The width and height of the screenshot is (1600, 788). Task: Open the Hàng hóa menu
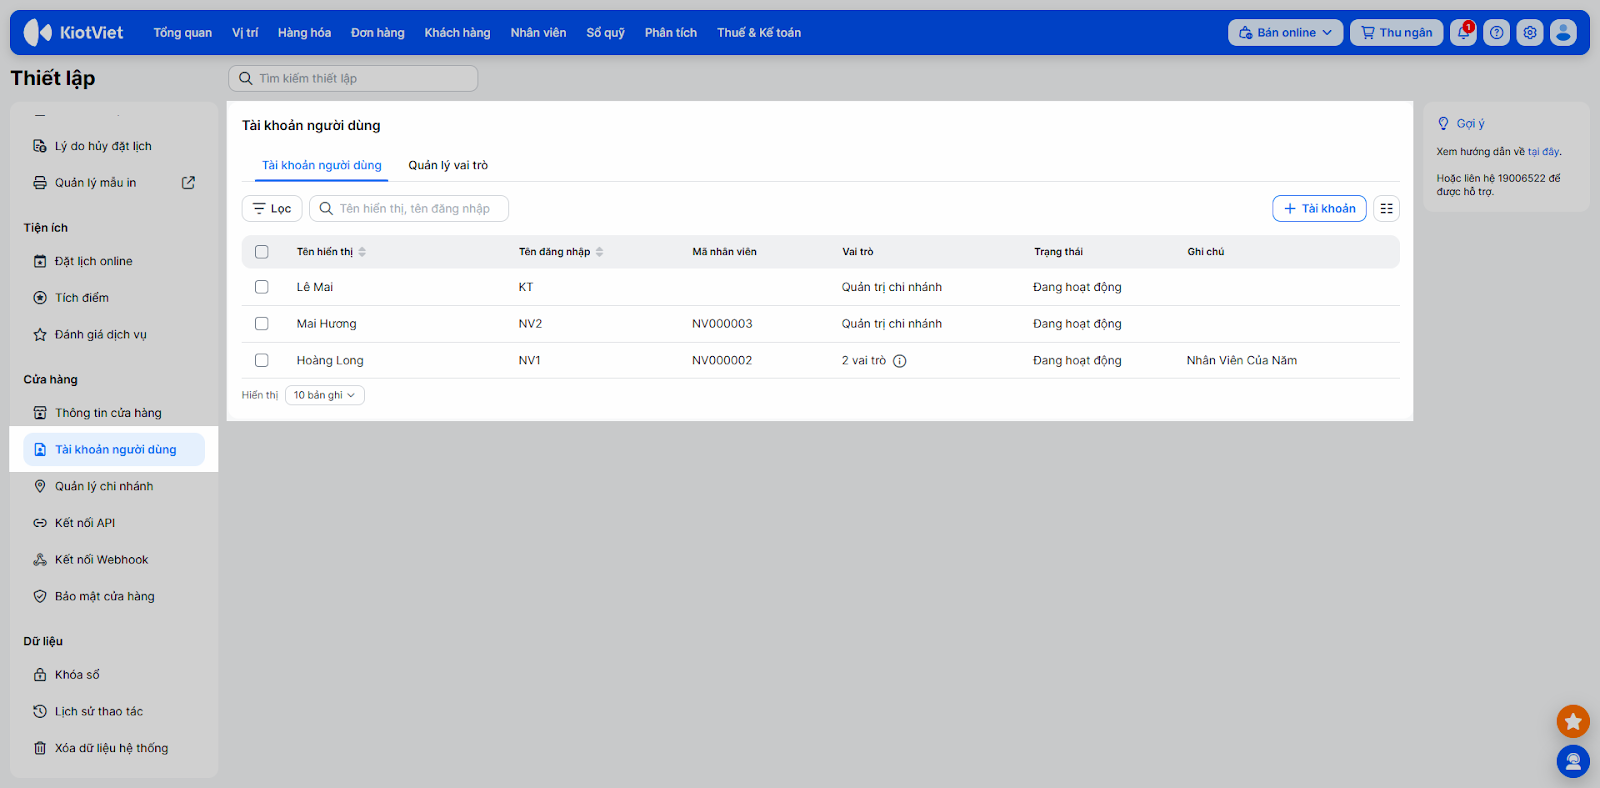point(304,33)
